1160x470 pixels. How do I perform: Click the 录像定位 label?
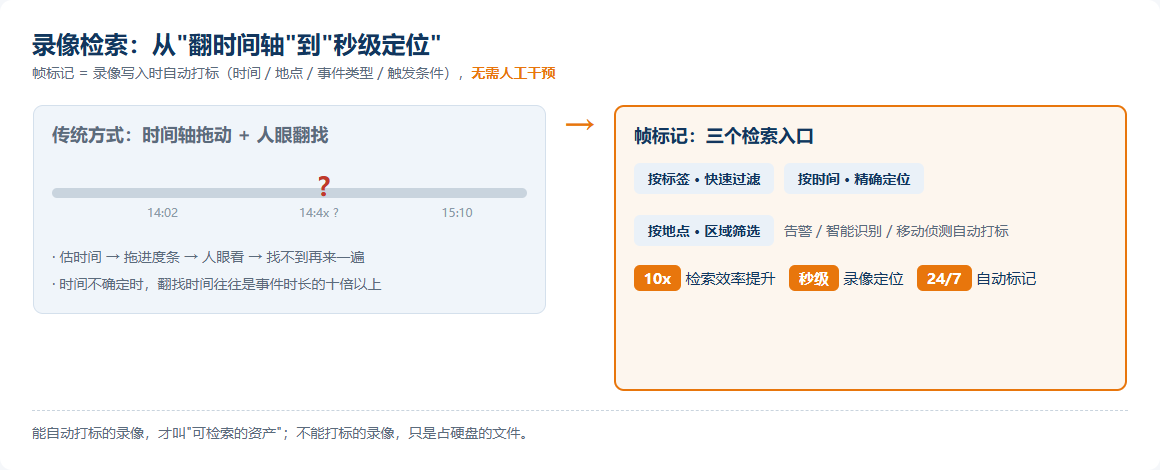click(x=874, y=279)
